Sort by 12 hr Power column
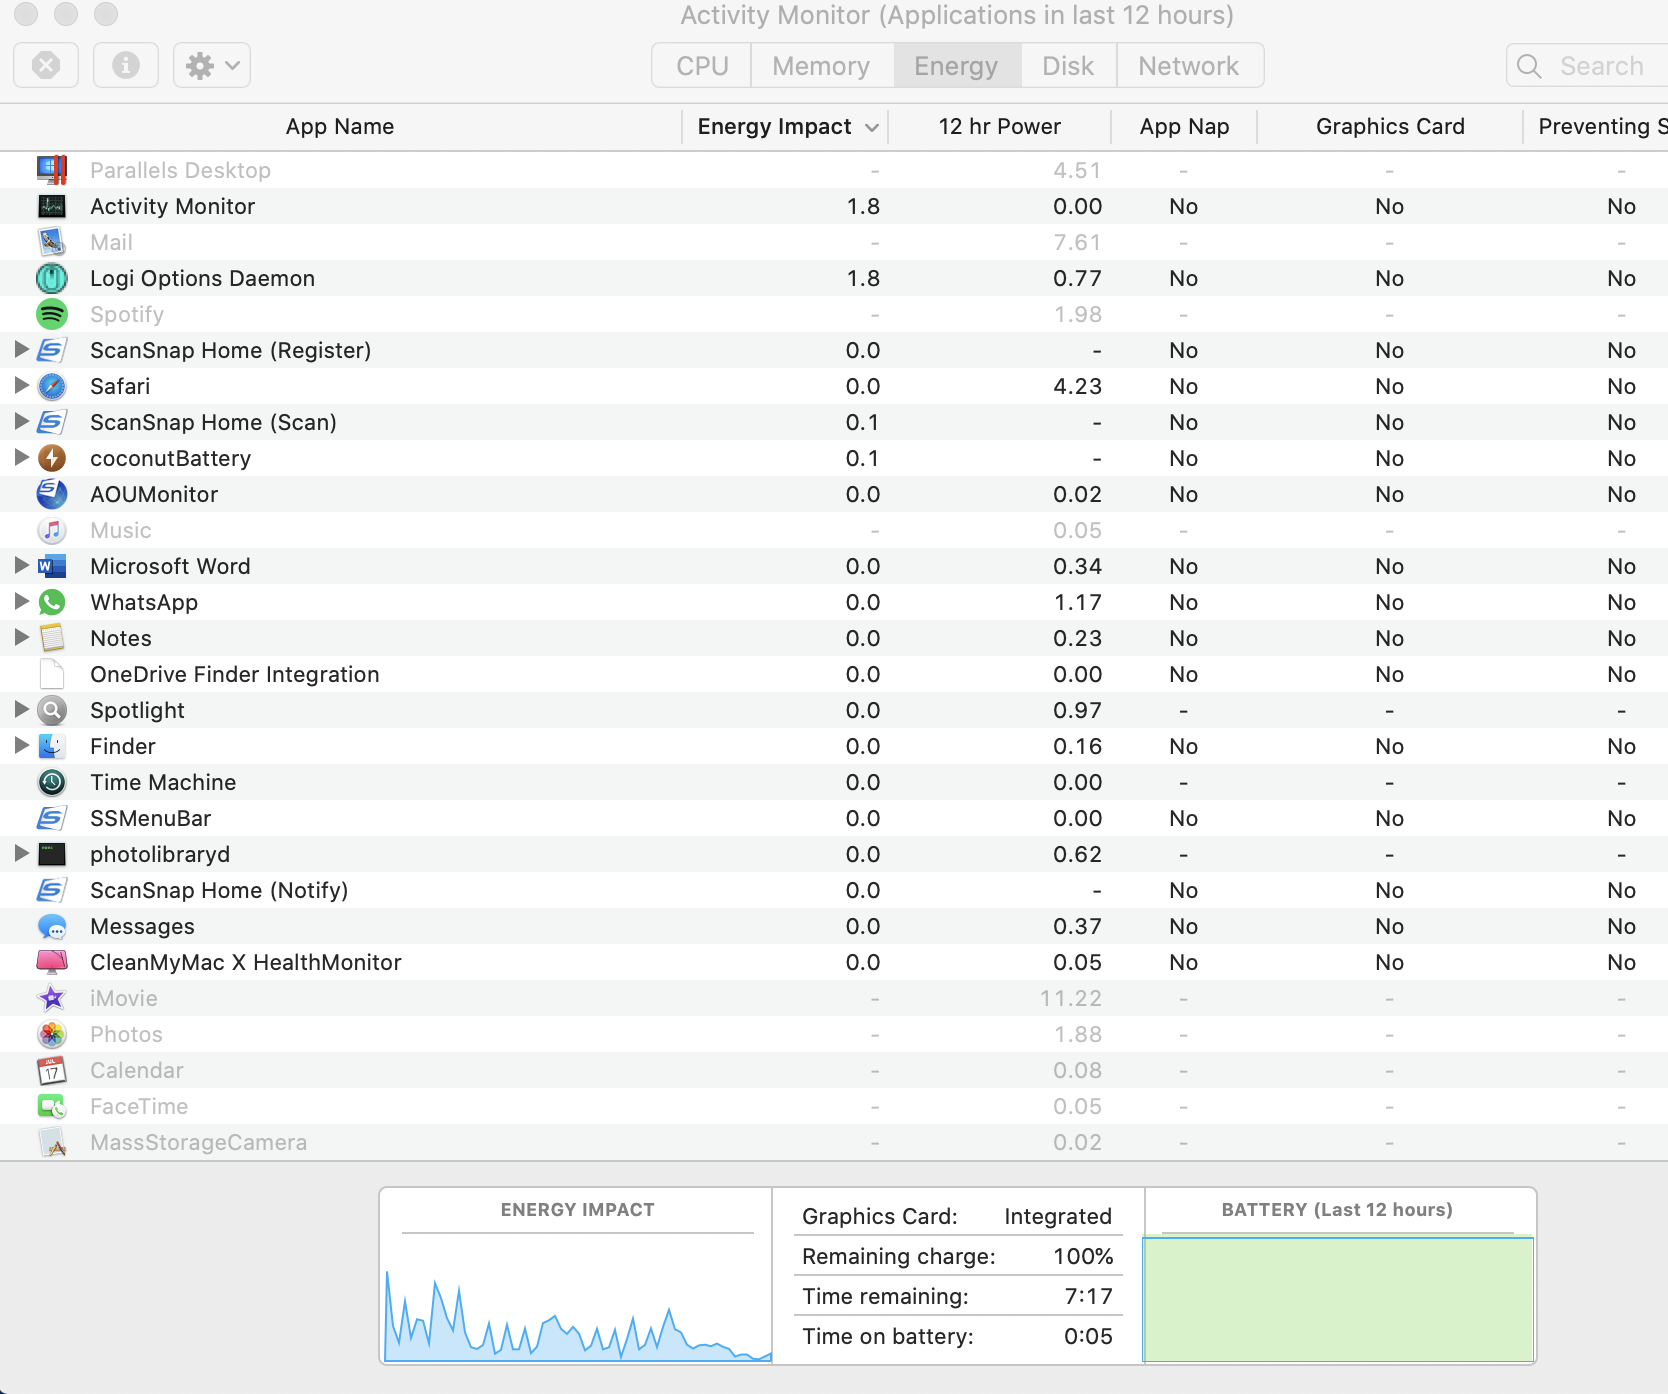This screenshot has width=1668, height=1394. (x=999, y=127)
